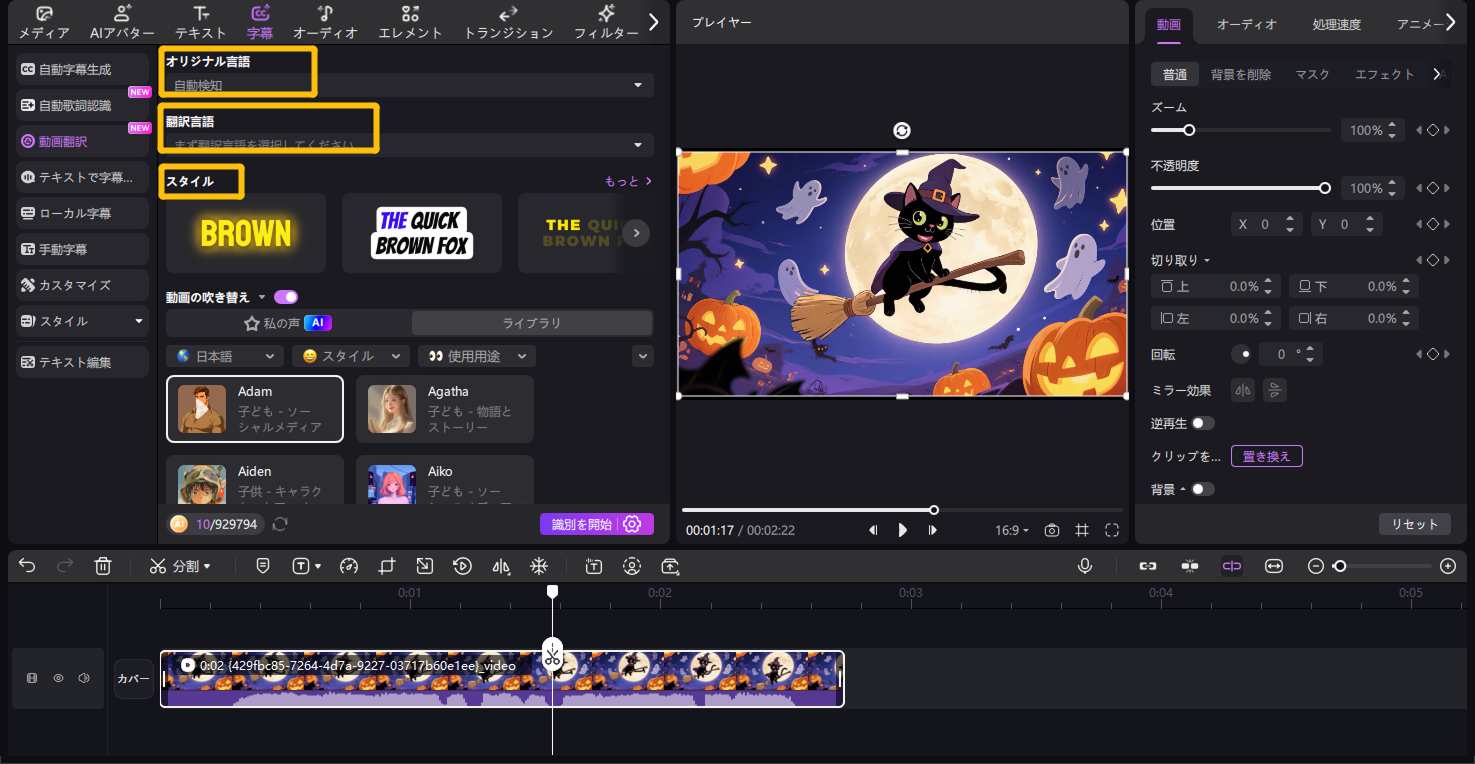Open the エレメント section in the top menu
The image size is (1475, 764).
point(410,22)
